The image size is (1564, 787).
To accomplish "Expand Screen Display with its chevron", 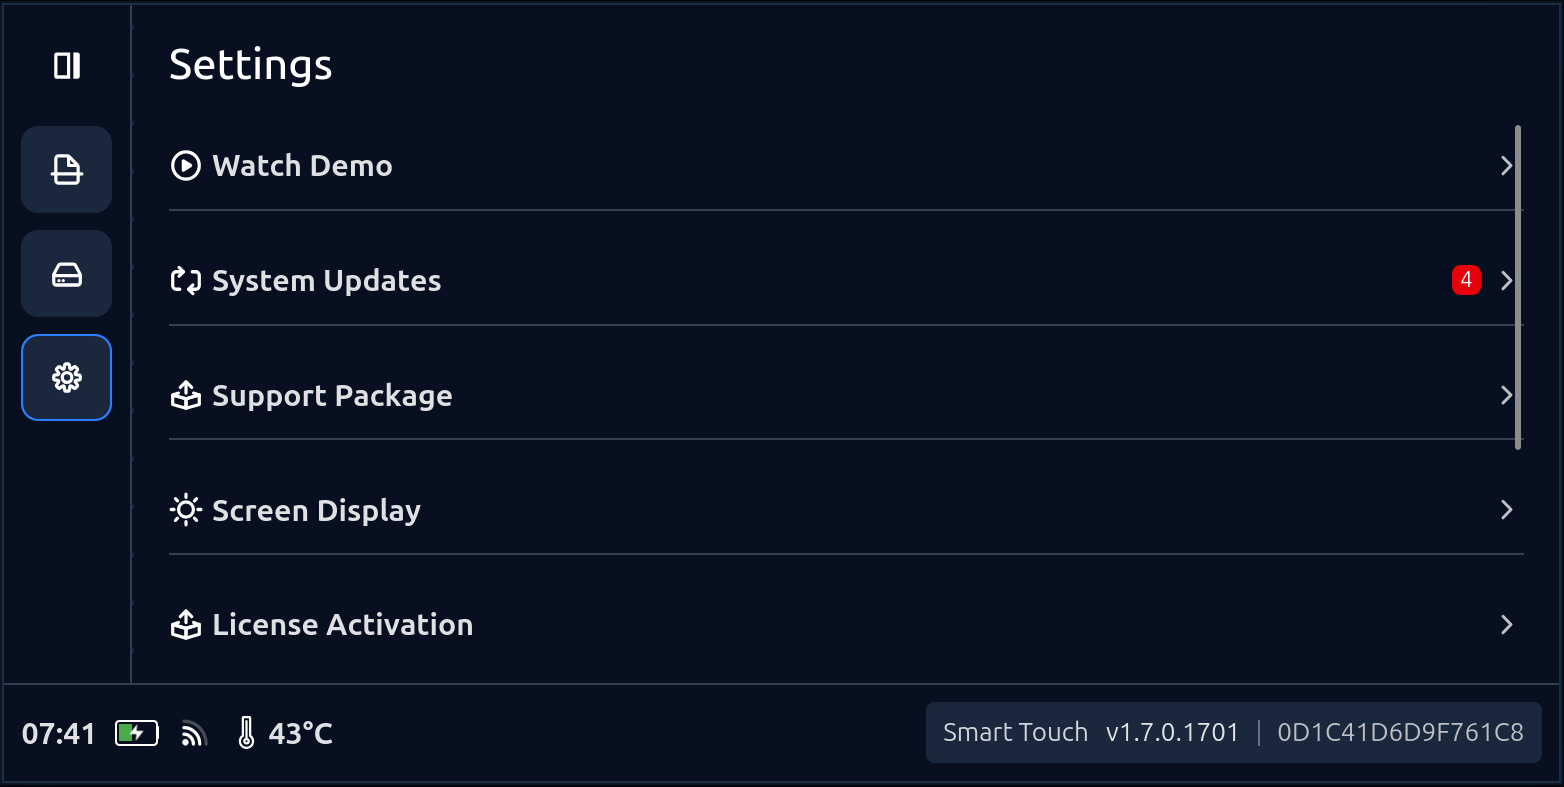I will tap(1506, 510).
